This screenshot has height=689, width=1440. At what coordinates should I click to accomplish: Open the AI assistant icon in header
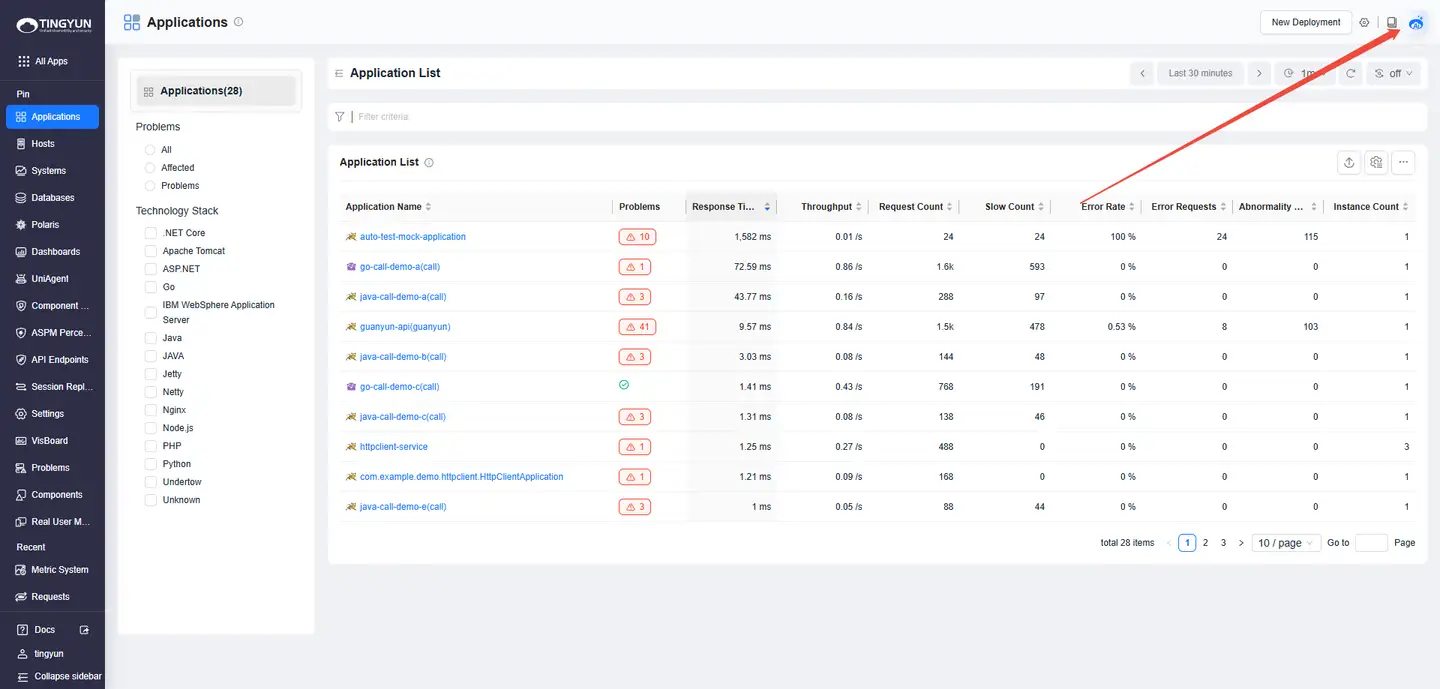click(1416, 22)
